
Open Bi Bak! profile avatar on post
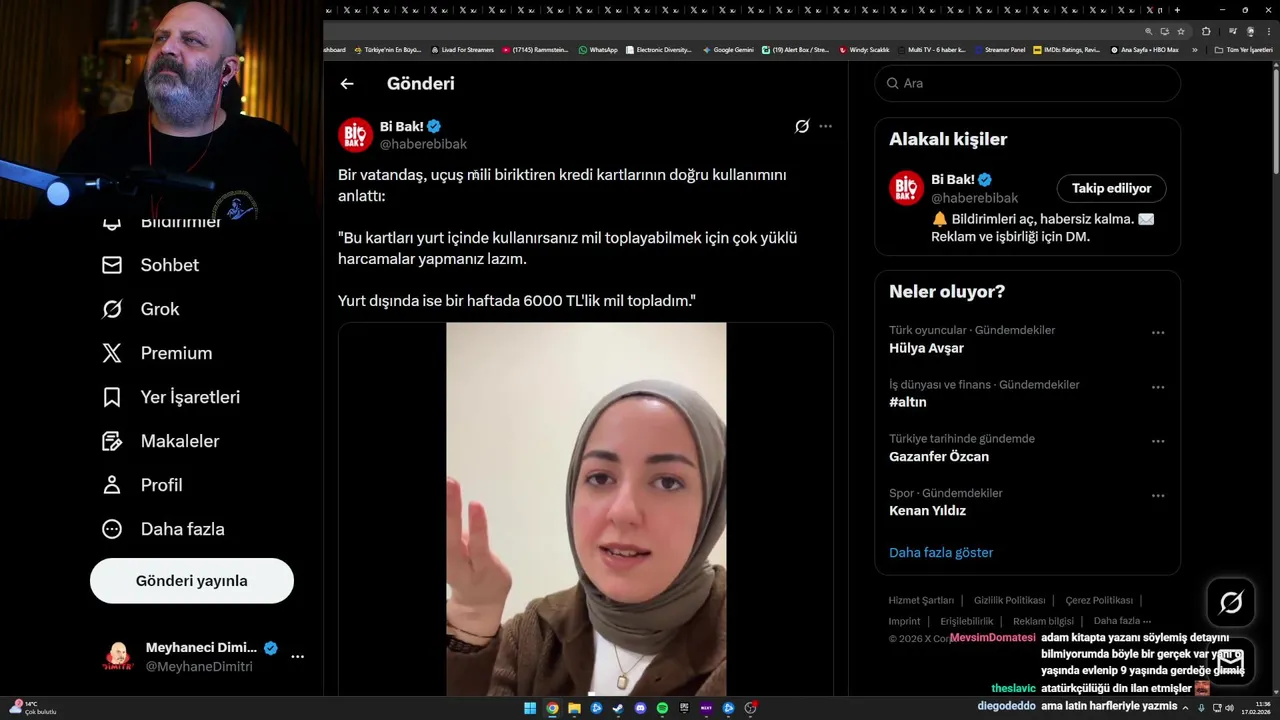tap(355, 134)
